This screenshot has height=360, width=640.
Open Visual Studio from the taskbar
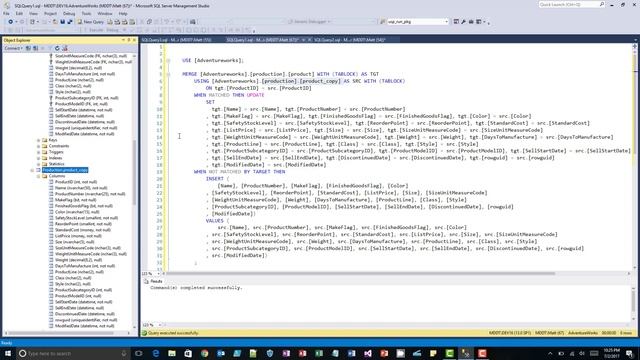368,353
